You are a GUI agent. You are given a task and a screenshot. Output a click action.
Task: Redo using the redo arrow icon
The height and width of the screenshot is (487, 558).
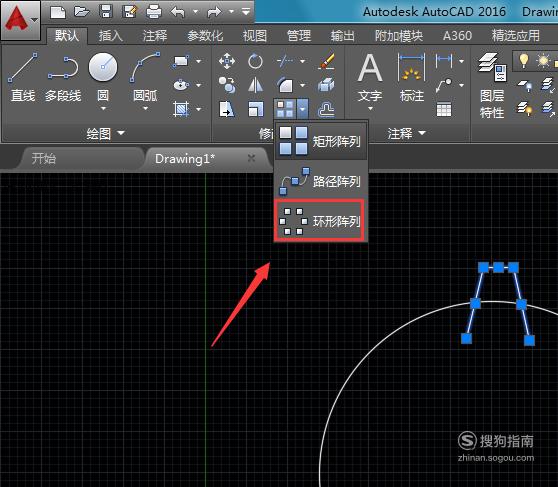pos(214,12)
